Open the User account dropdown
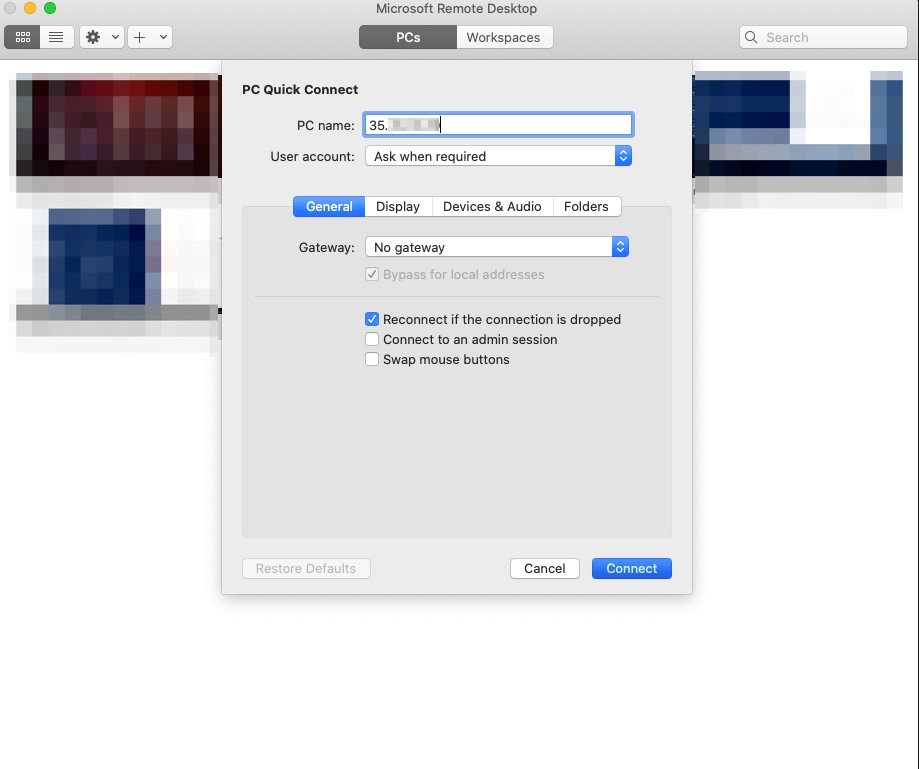 click(x=498, y=156)
